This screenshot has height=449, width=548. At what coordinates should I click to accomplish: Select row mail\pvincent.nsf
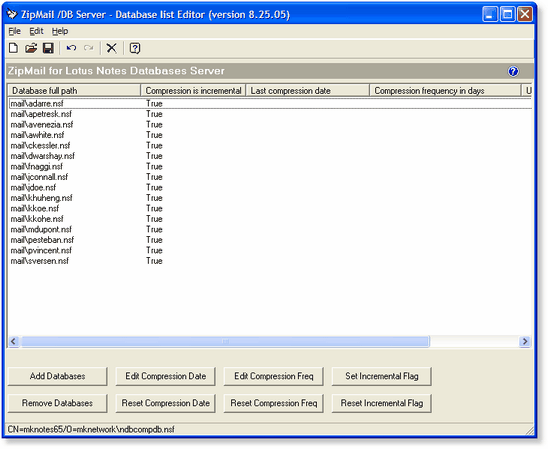pyautogui.click(x=270, y=250)
